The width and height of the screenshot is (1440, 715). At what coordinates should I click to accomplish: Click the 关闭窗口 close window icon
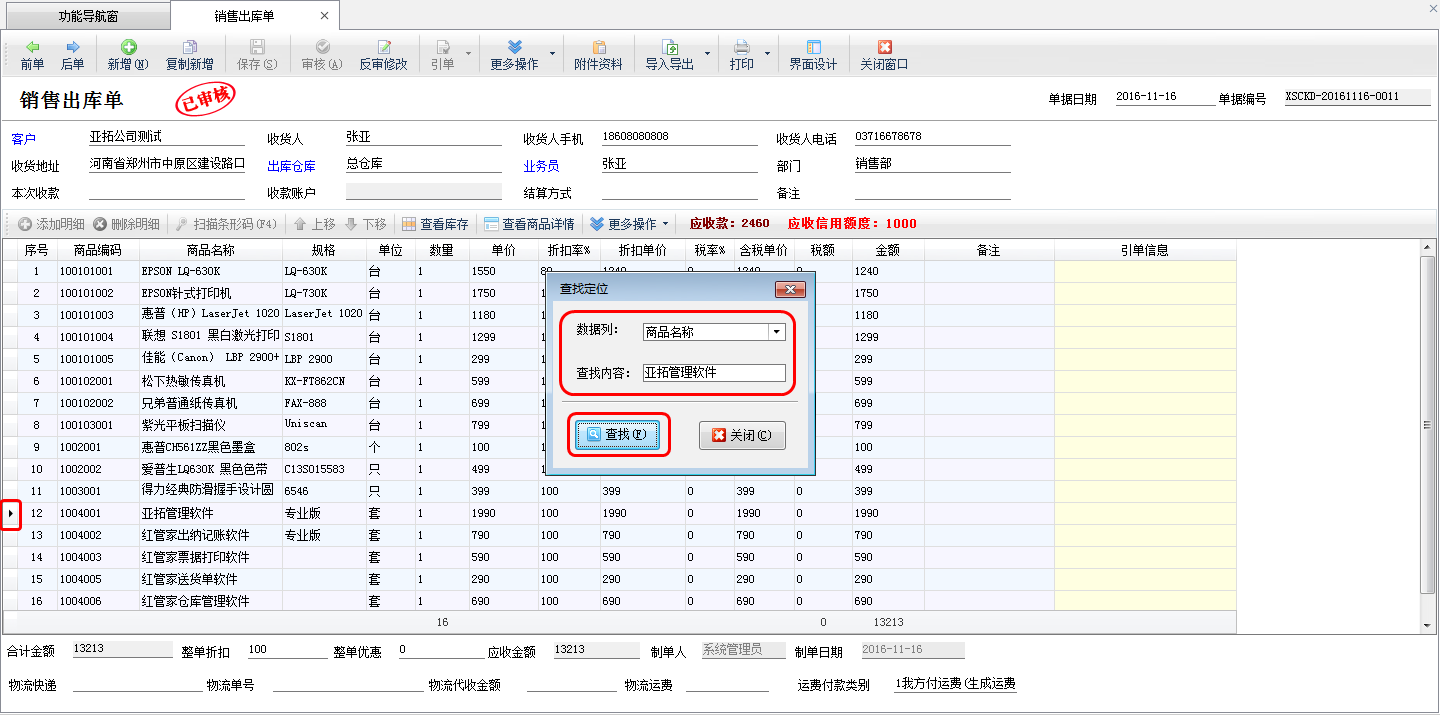click(884, 54)
